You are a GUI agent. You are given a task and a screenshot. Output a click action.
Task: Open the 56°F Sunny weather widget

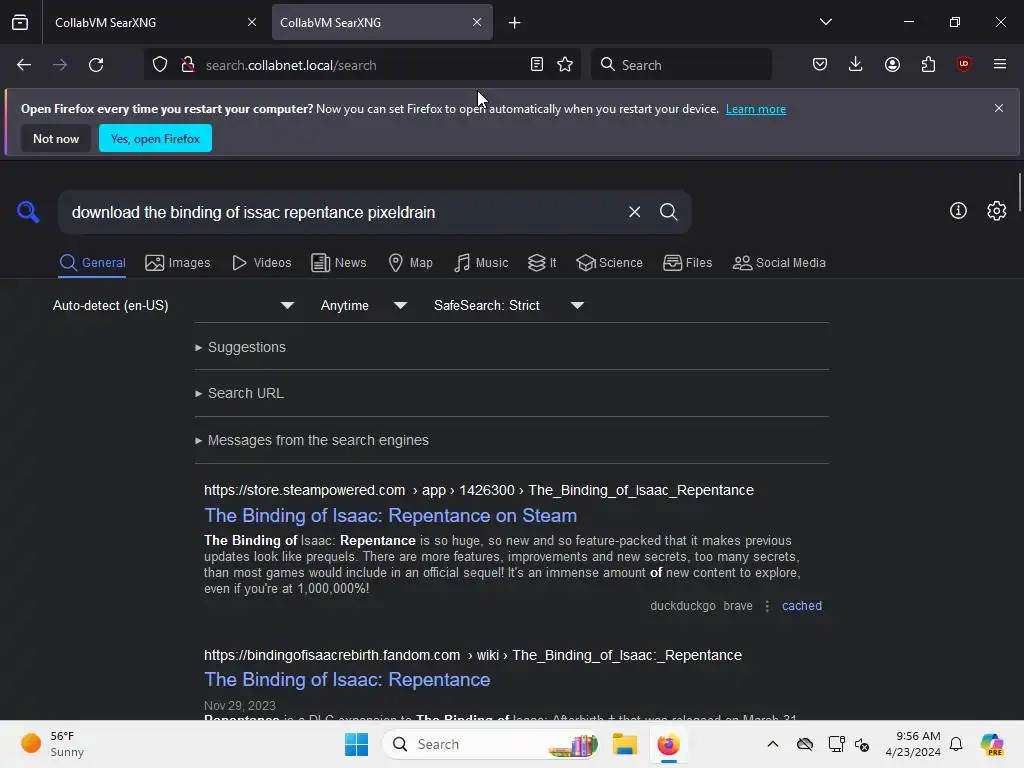coord(52,744)
